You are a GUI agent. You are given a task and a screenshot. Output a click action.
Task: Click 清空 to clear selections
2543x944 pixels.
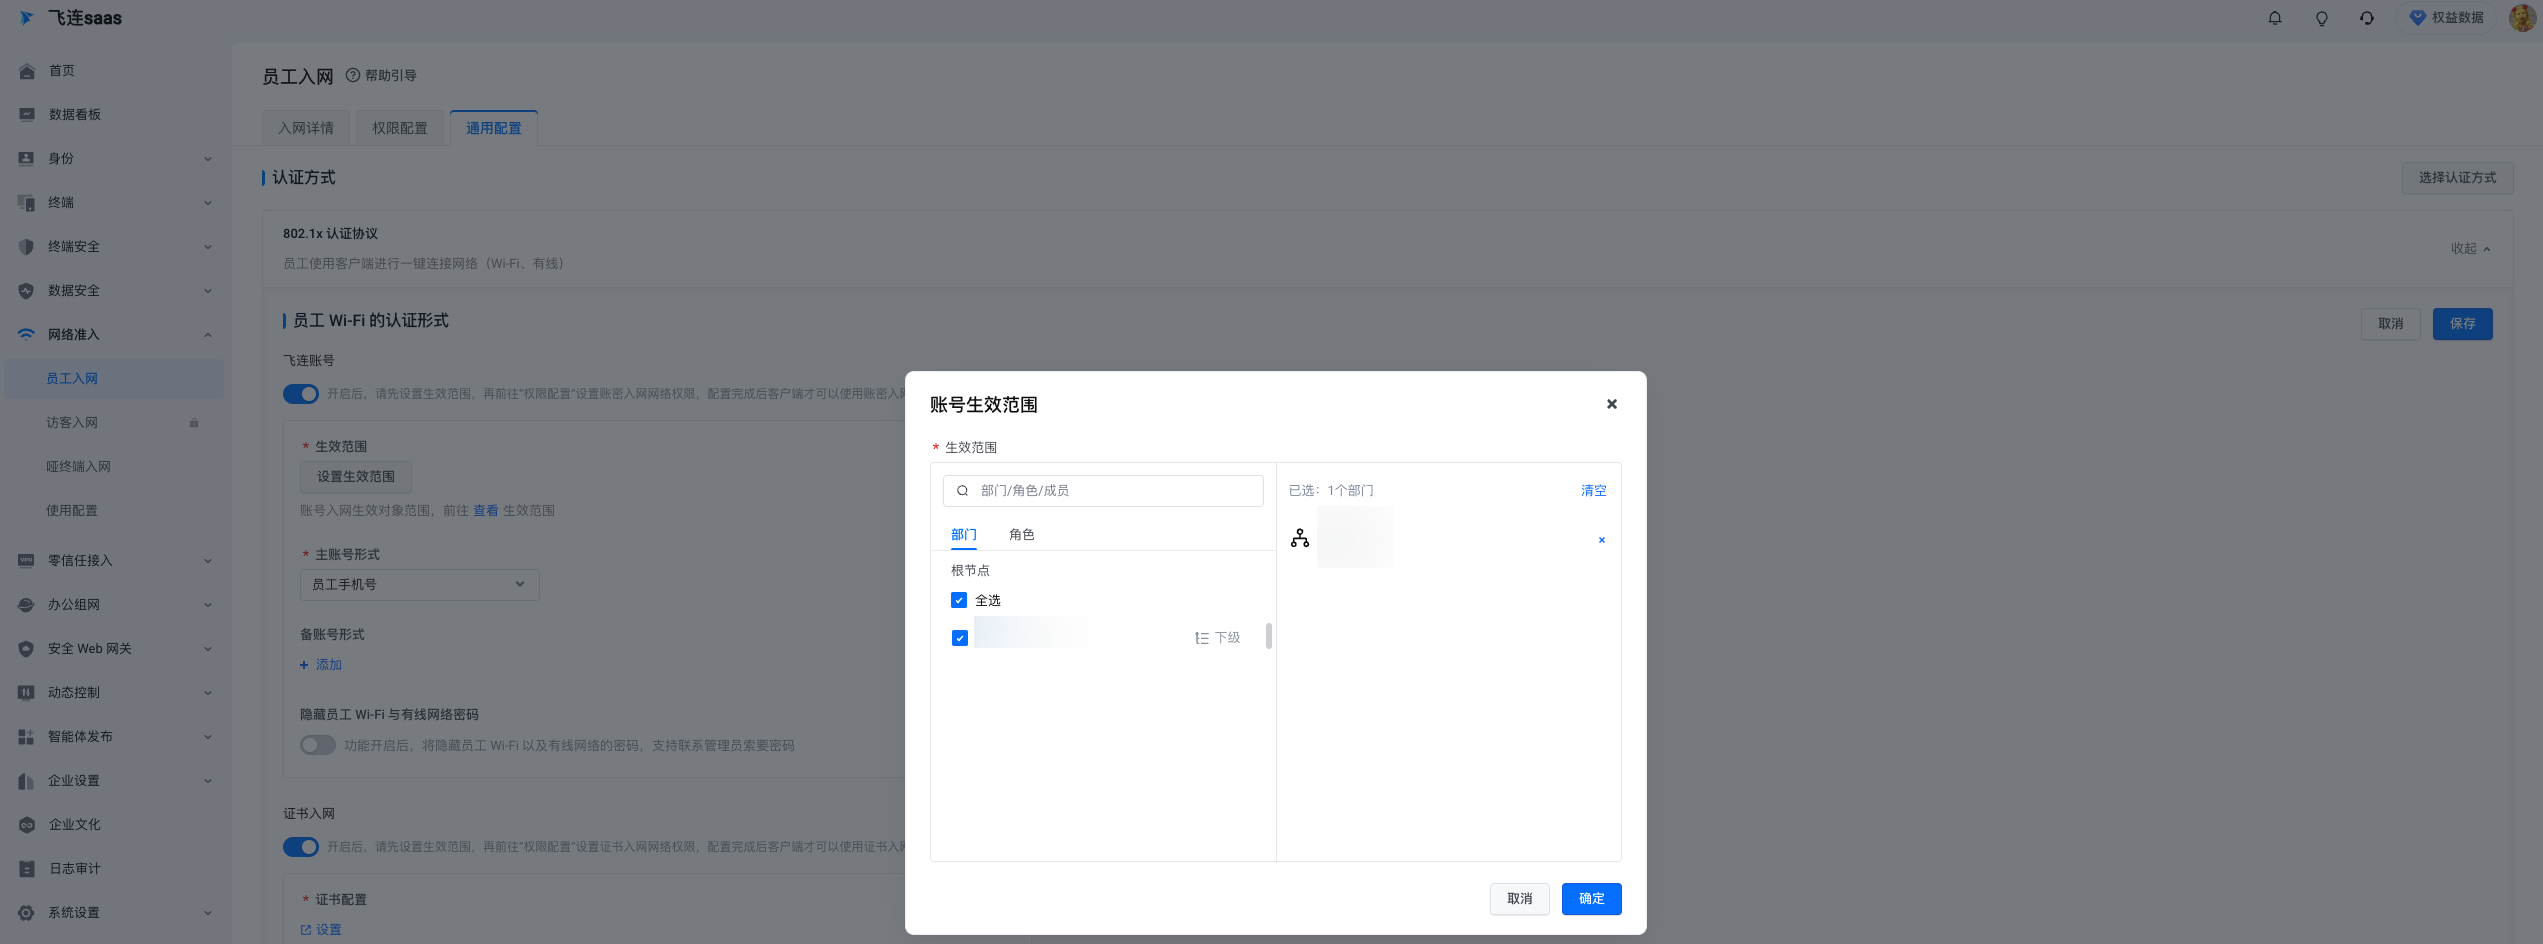(1594, 491)
